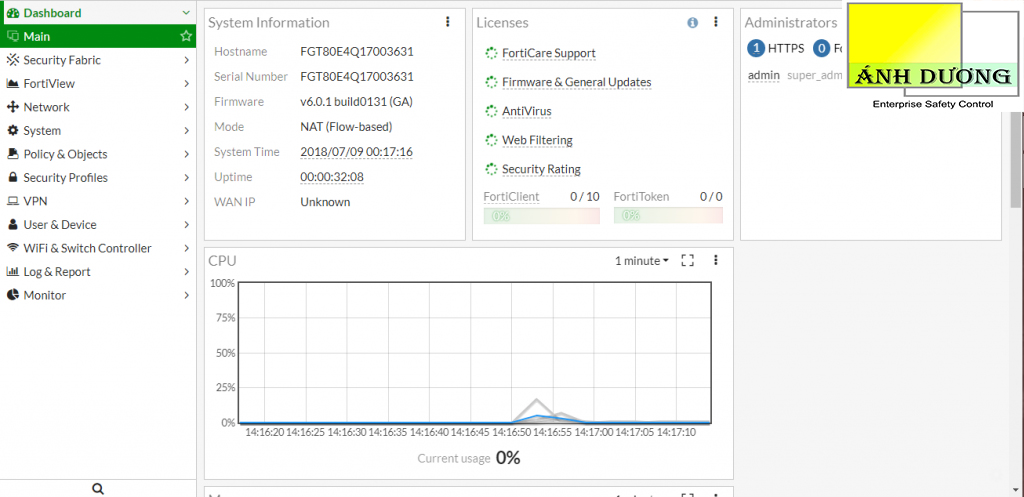Click the Dashboard gauge icon
The height and width of the screenshot is (497, 1024).
coord(12,13)
